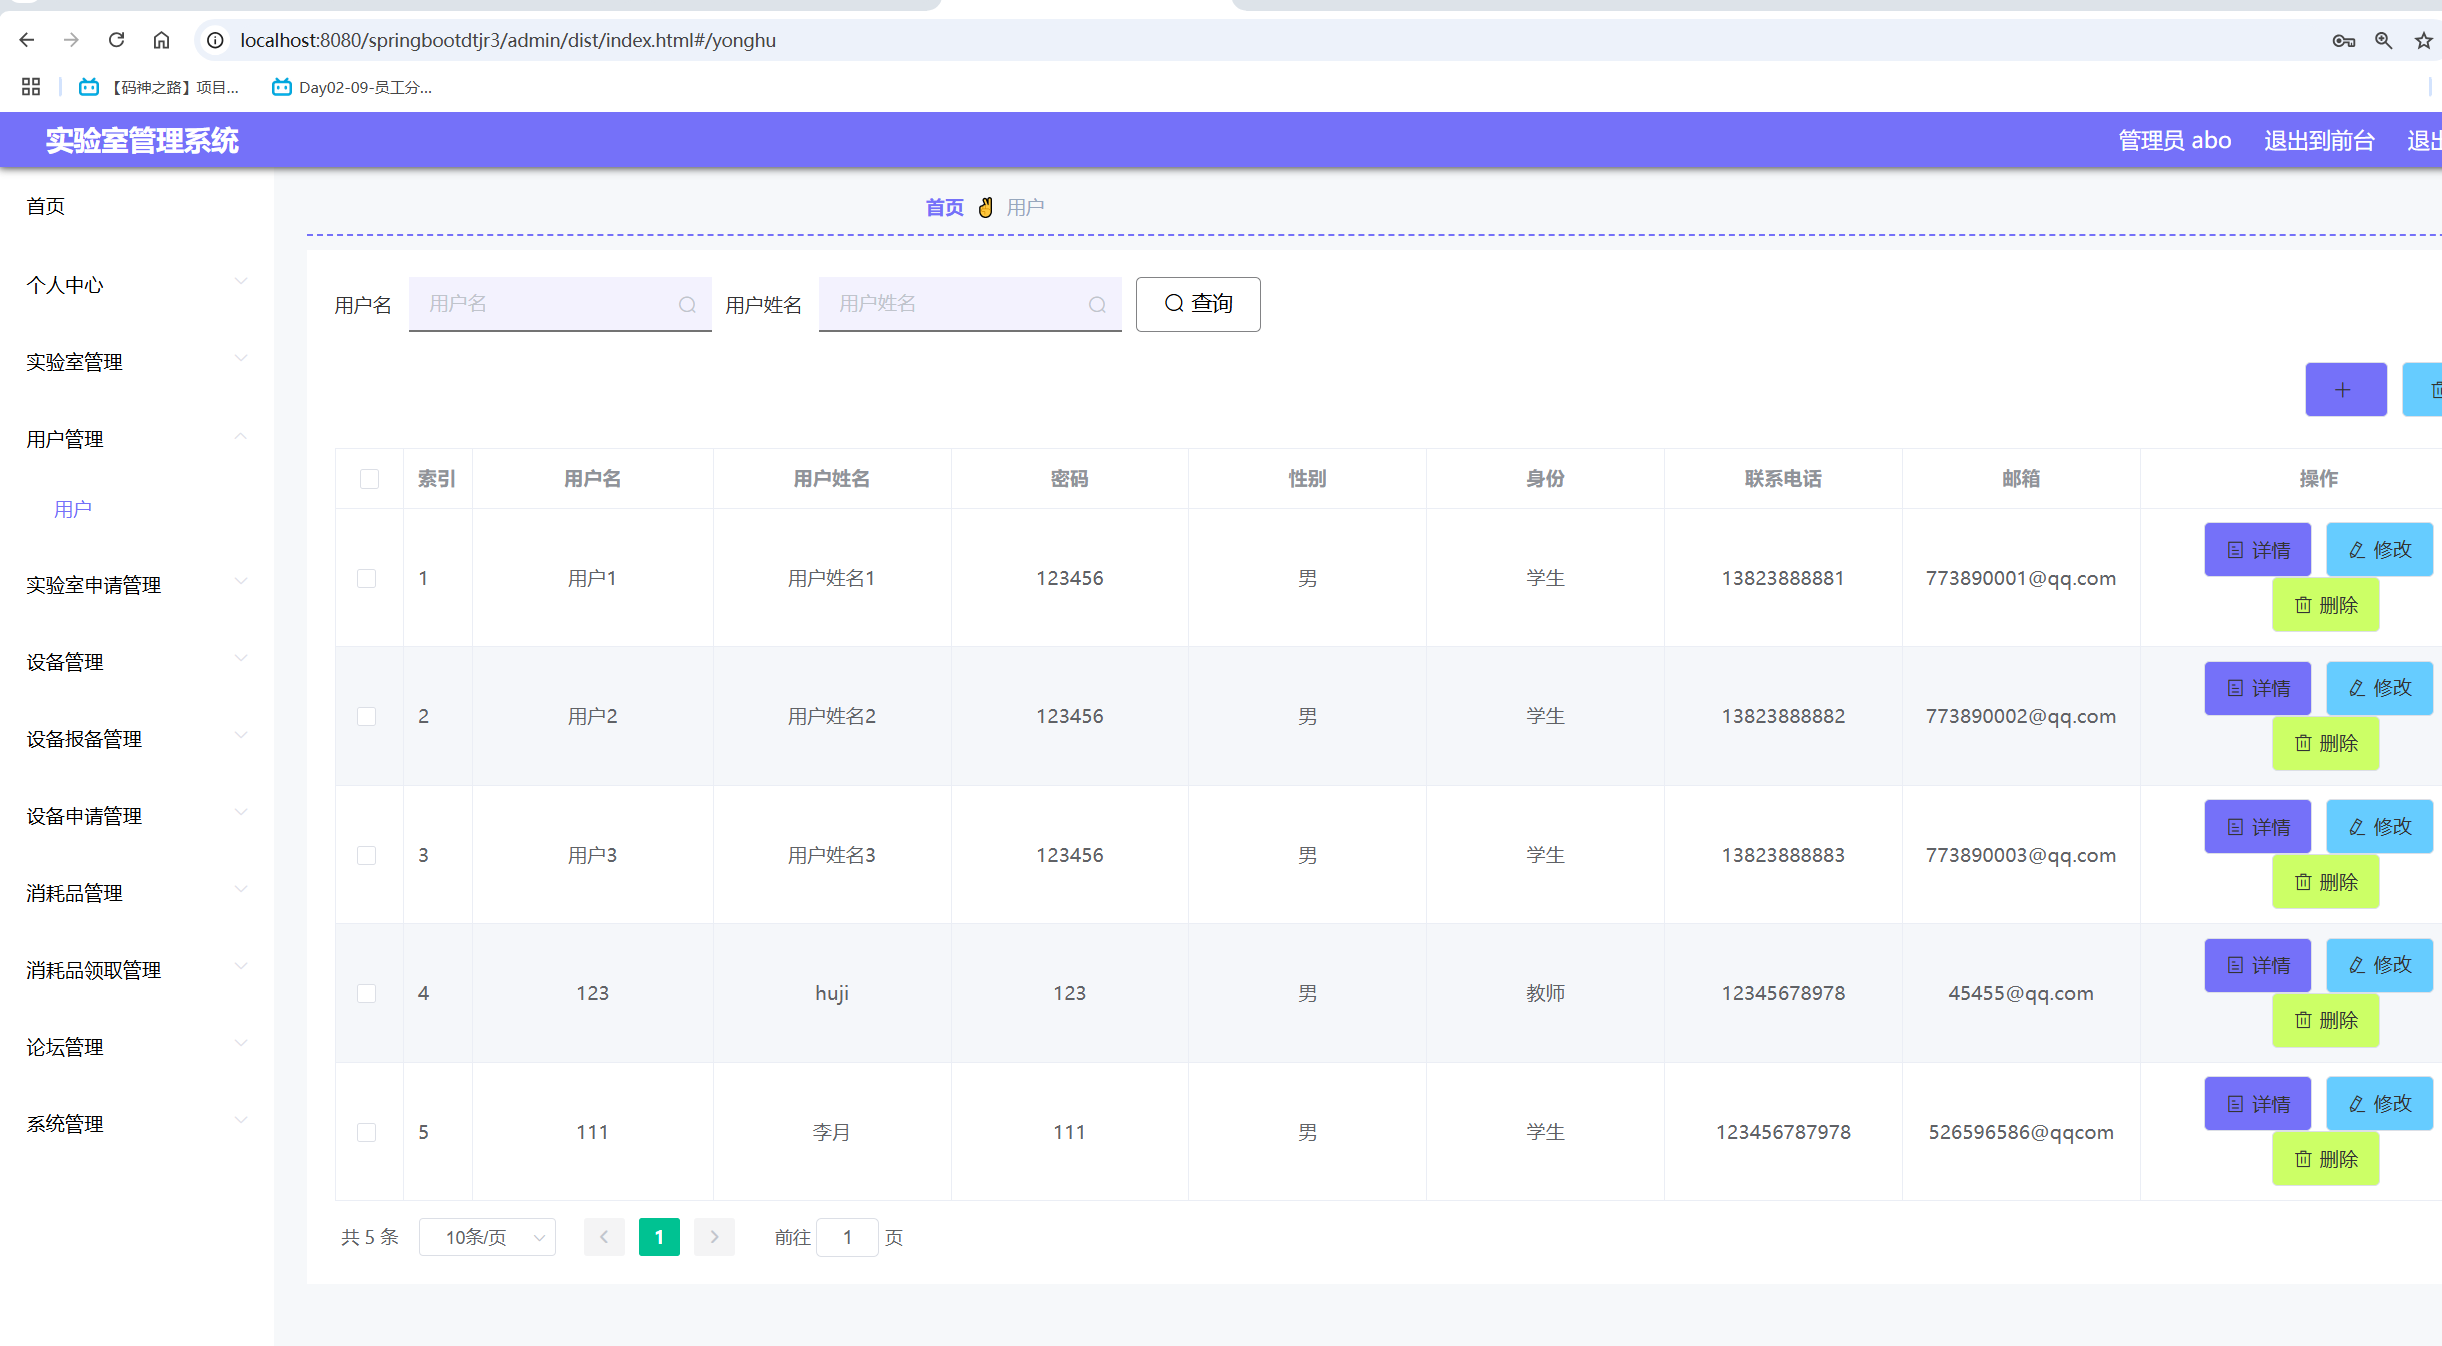Click 修改 for 用户1
This screenshot has width=2442, height=1346.
(x=2379, y=550)
